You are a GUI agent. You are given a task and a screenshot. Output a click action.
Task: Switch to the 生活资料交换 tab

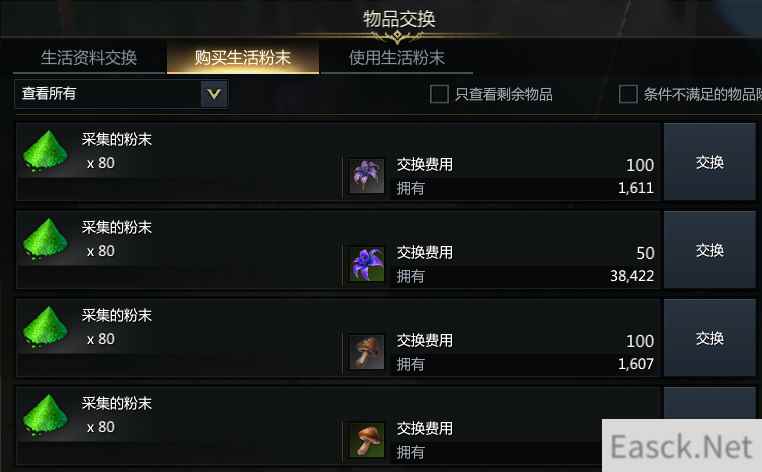click(x=89, y=58)
